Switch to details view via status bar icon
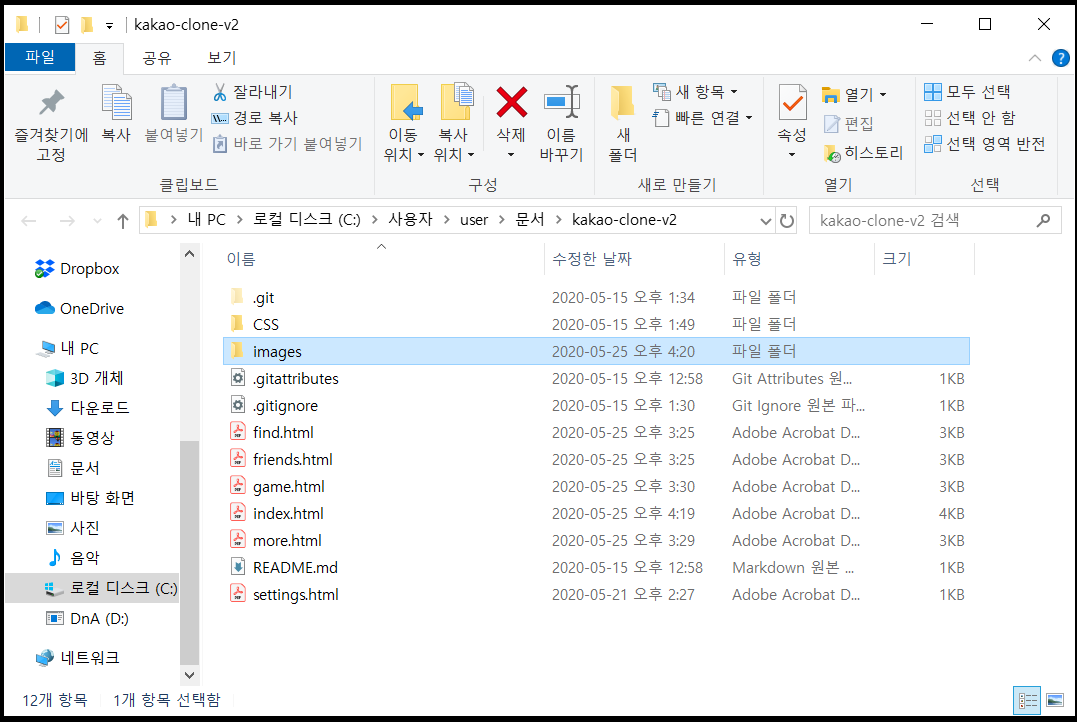This screenshot has height=722, width=1077. tap(1028, 701)
